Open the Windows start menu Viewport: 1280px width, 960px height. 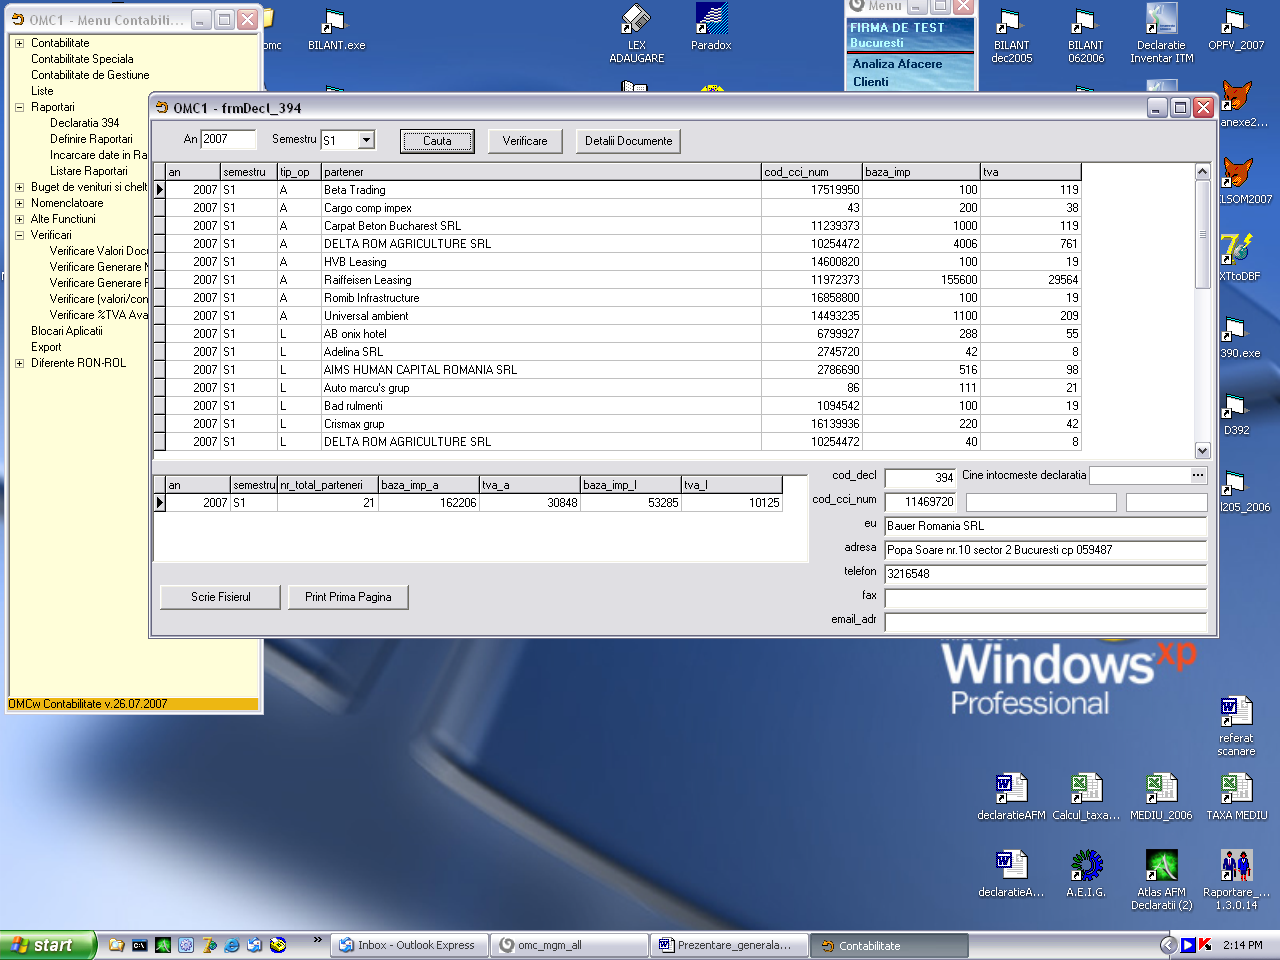pyautogui.click(x=47, y=945)
